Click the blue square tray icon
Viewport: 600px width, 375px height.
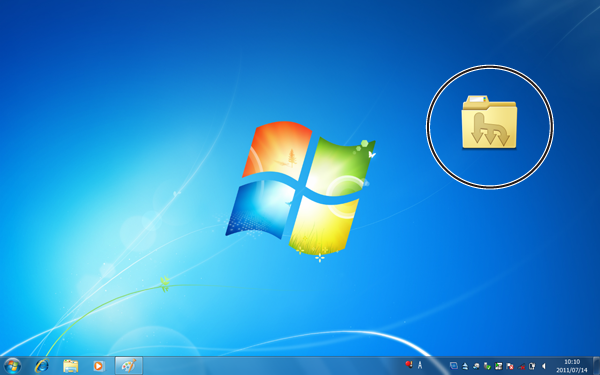pyautogui.click(x=454, y=366)
